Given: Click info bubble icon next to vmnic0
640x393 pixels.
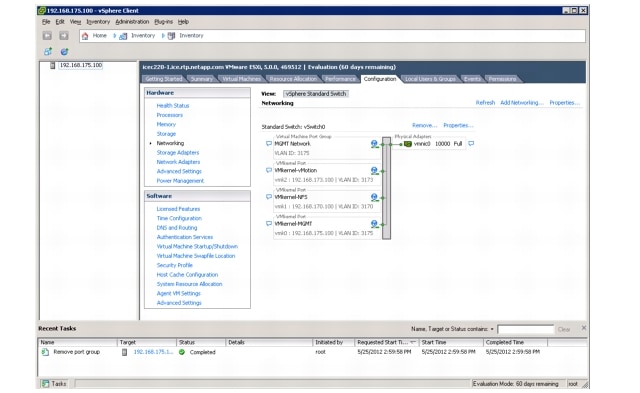Looking at the screenshot, I should pos(471,144).
